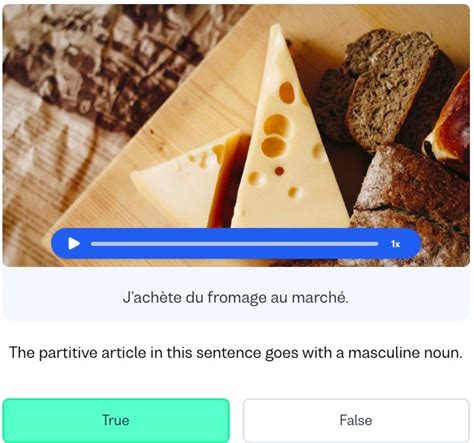Answer True to the statement
The height and width of the screenshot is (443, 474).
(116, 420)
